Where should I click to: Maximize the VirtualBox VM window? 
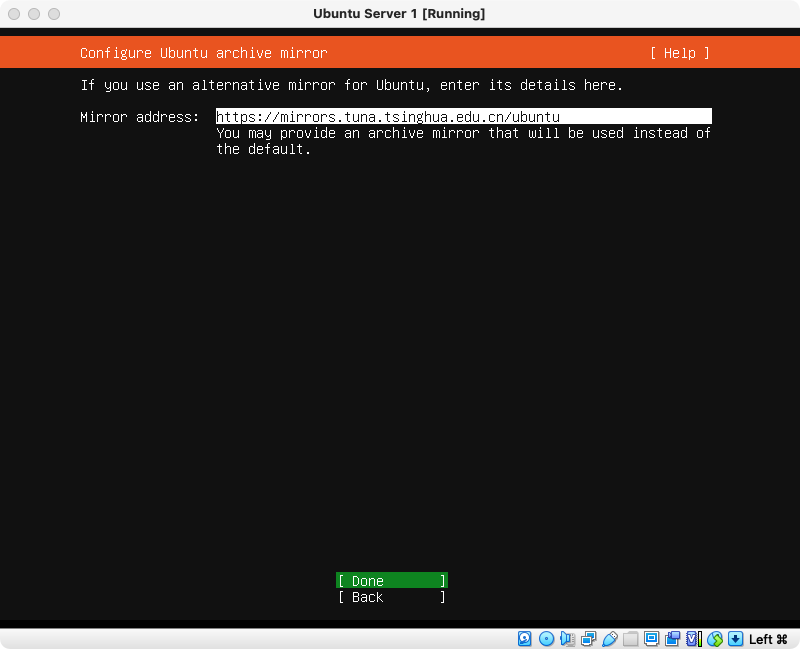pyautogui.click(x=54, y=14)
